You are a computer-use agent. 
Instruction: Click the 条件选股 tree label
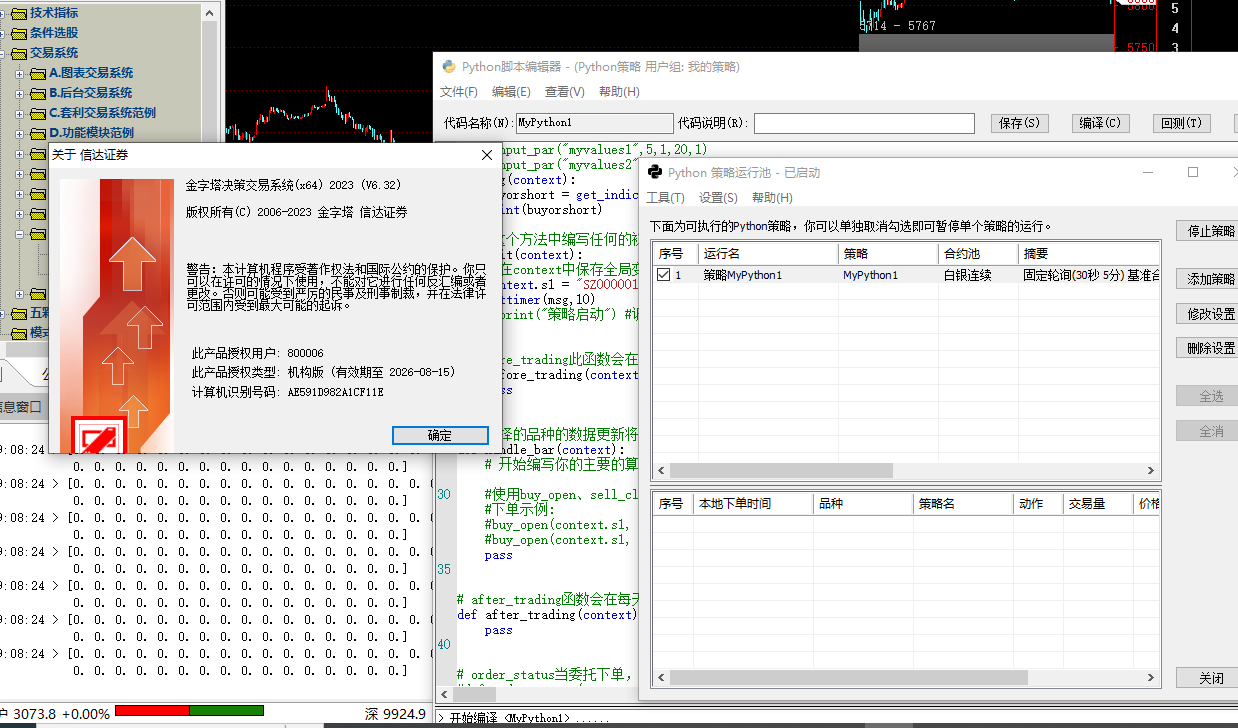point(54,33)
